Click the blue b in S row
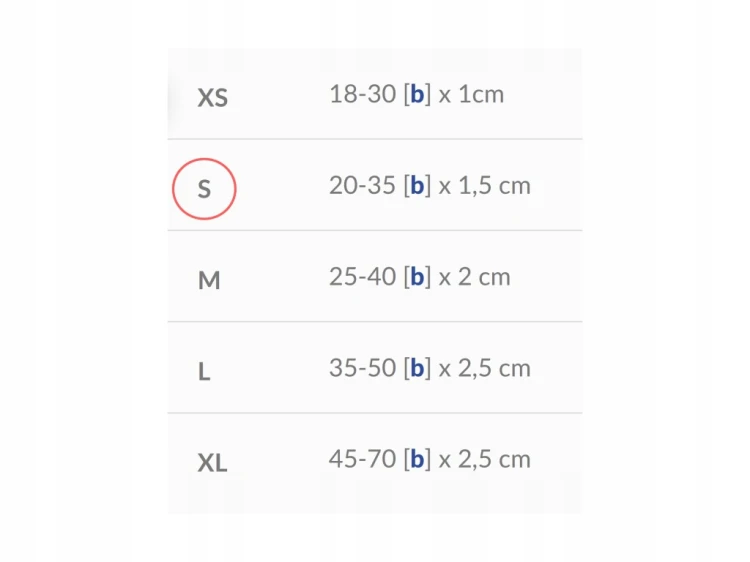Screen dimensions: 750x562 point(418,185)
